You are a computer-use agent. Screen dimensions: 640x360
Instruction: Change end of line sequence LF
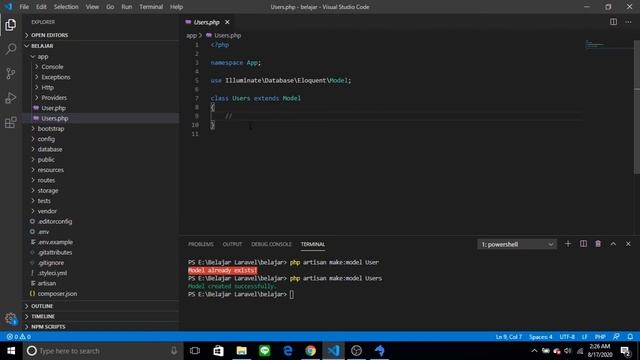tap(584, 337)
